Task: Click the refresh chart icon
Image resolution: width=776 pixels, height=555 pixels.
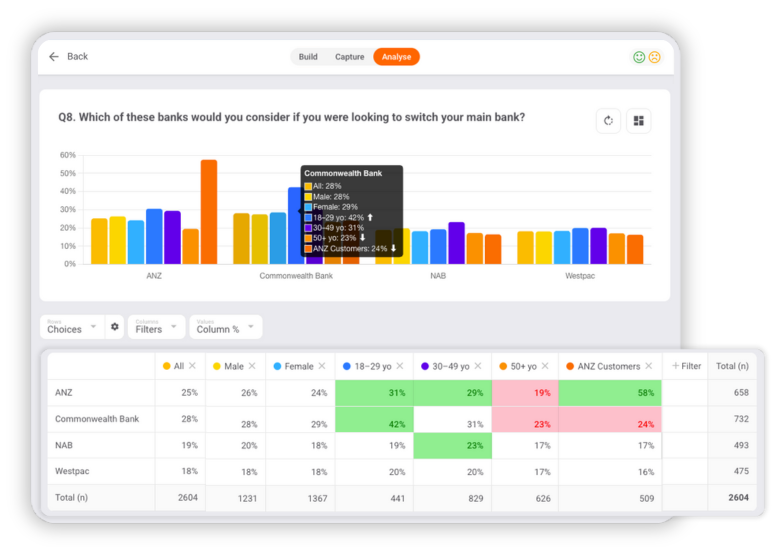Action: click(608, 121)
